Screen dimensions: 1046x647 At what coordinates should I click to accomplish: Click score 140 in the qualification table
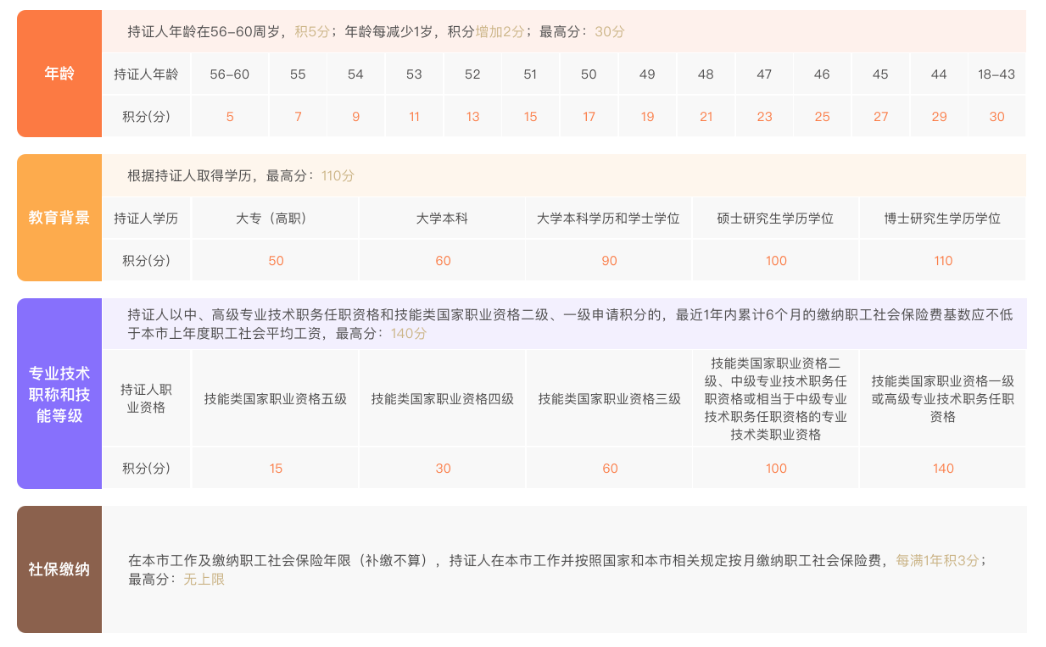[943, 468]
